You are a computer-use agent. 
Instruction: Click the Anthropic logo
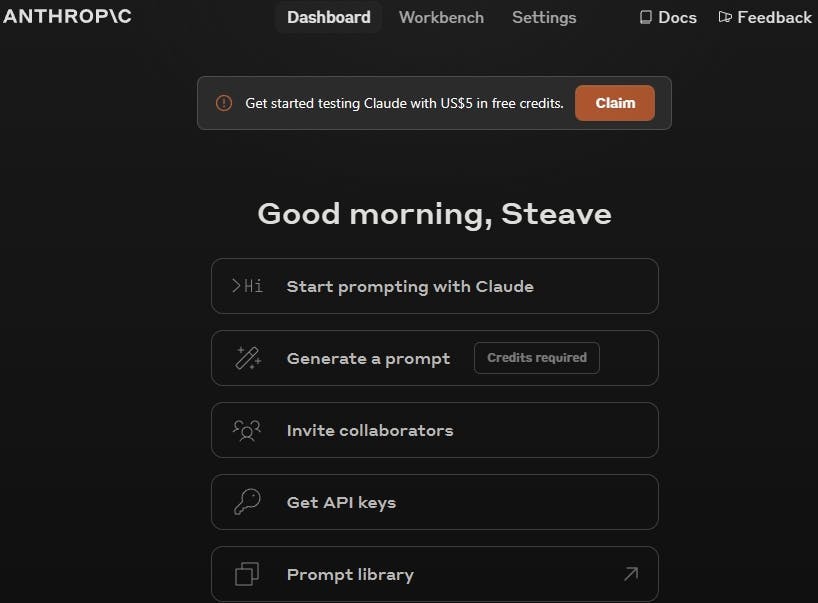67,16
